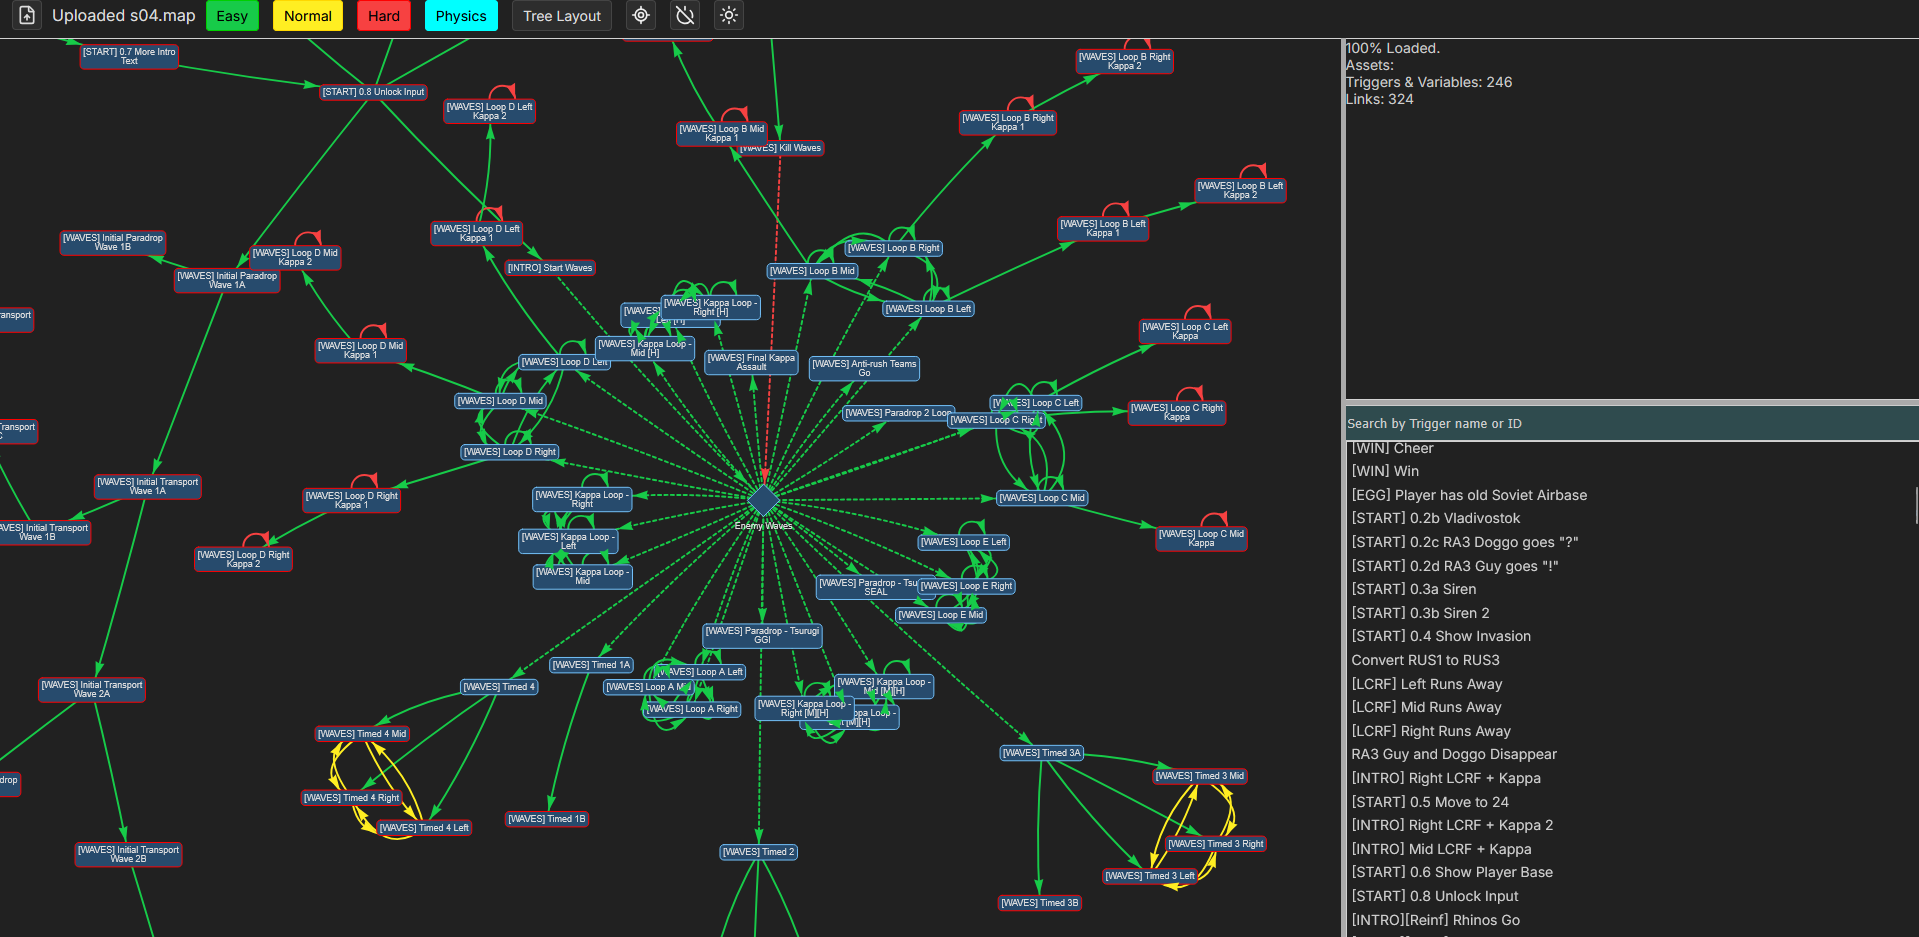Click the [WAVES] Anti-rush Teams Go node

(x=864, y=368)
